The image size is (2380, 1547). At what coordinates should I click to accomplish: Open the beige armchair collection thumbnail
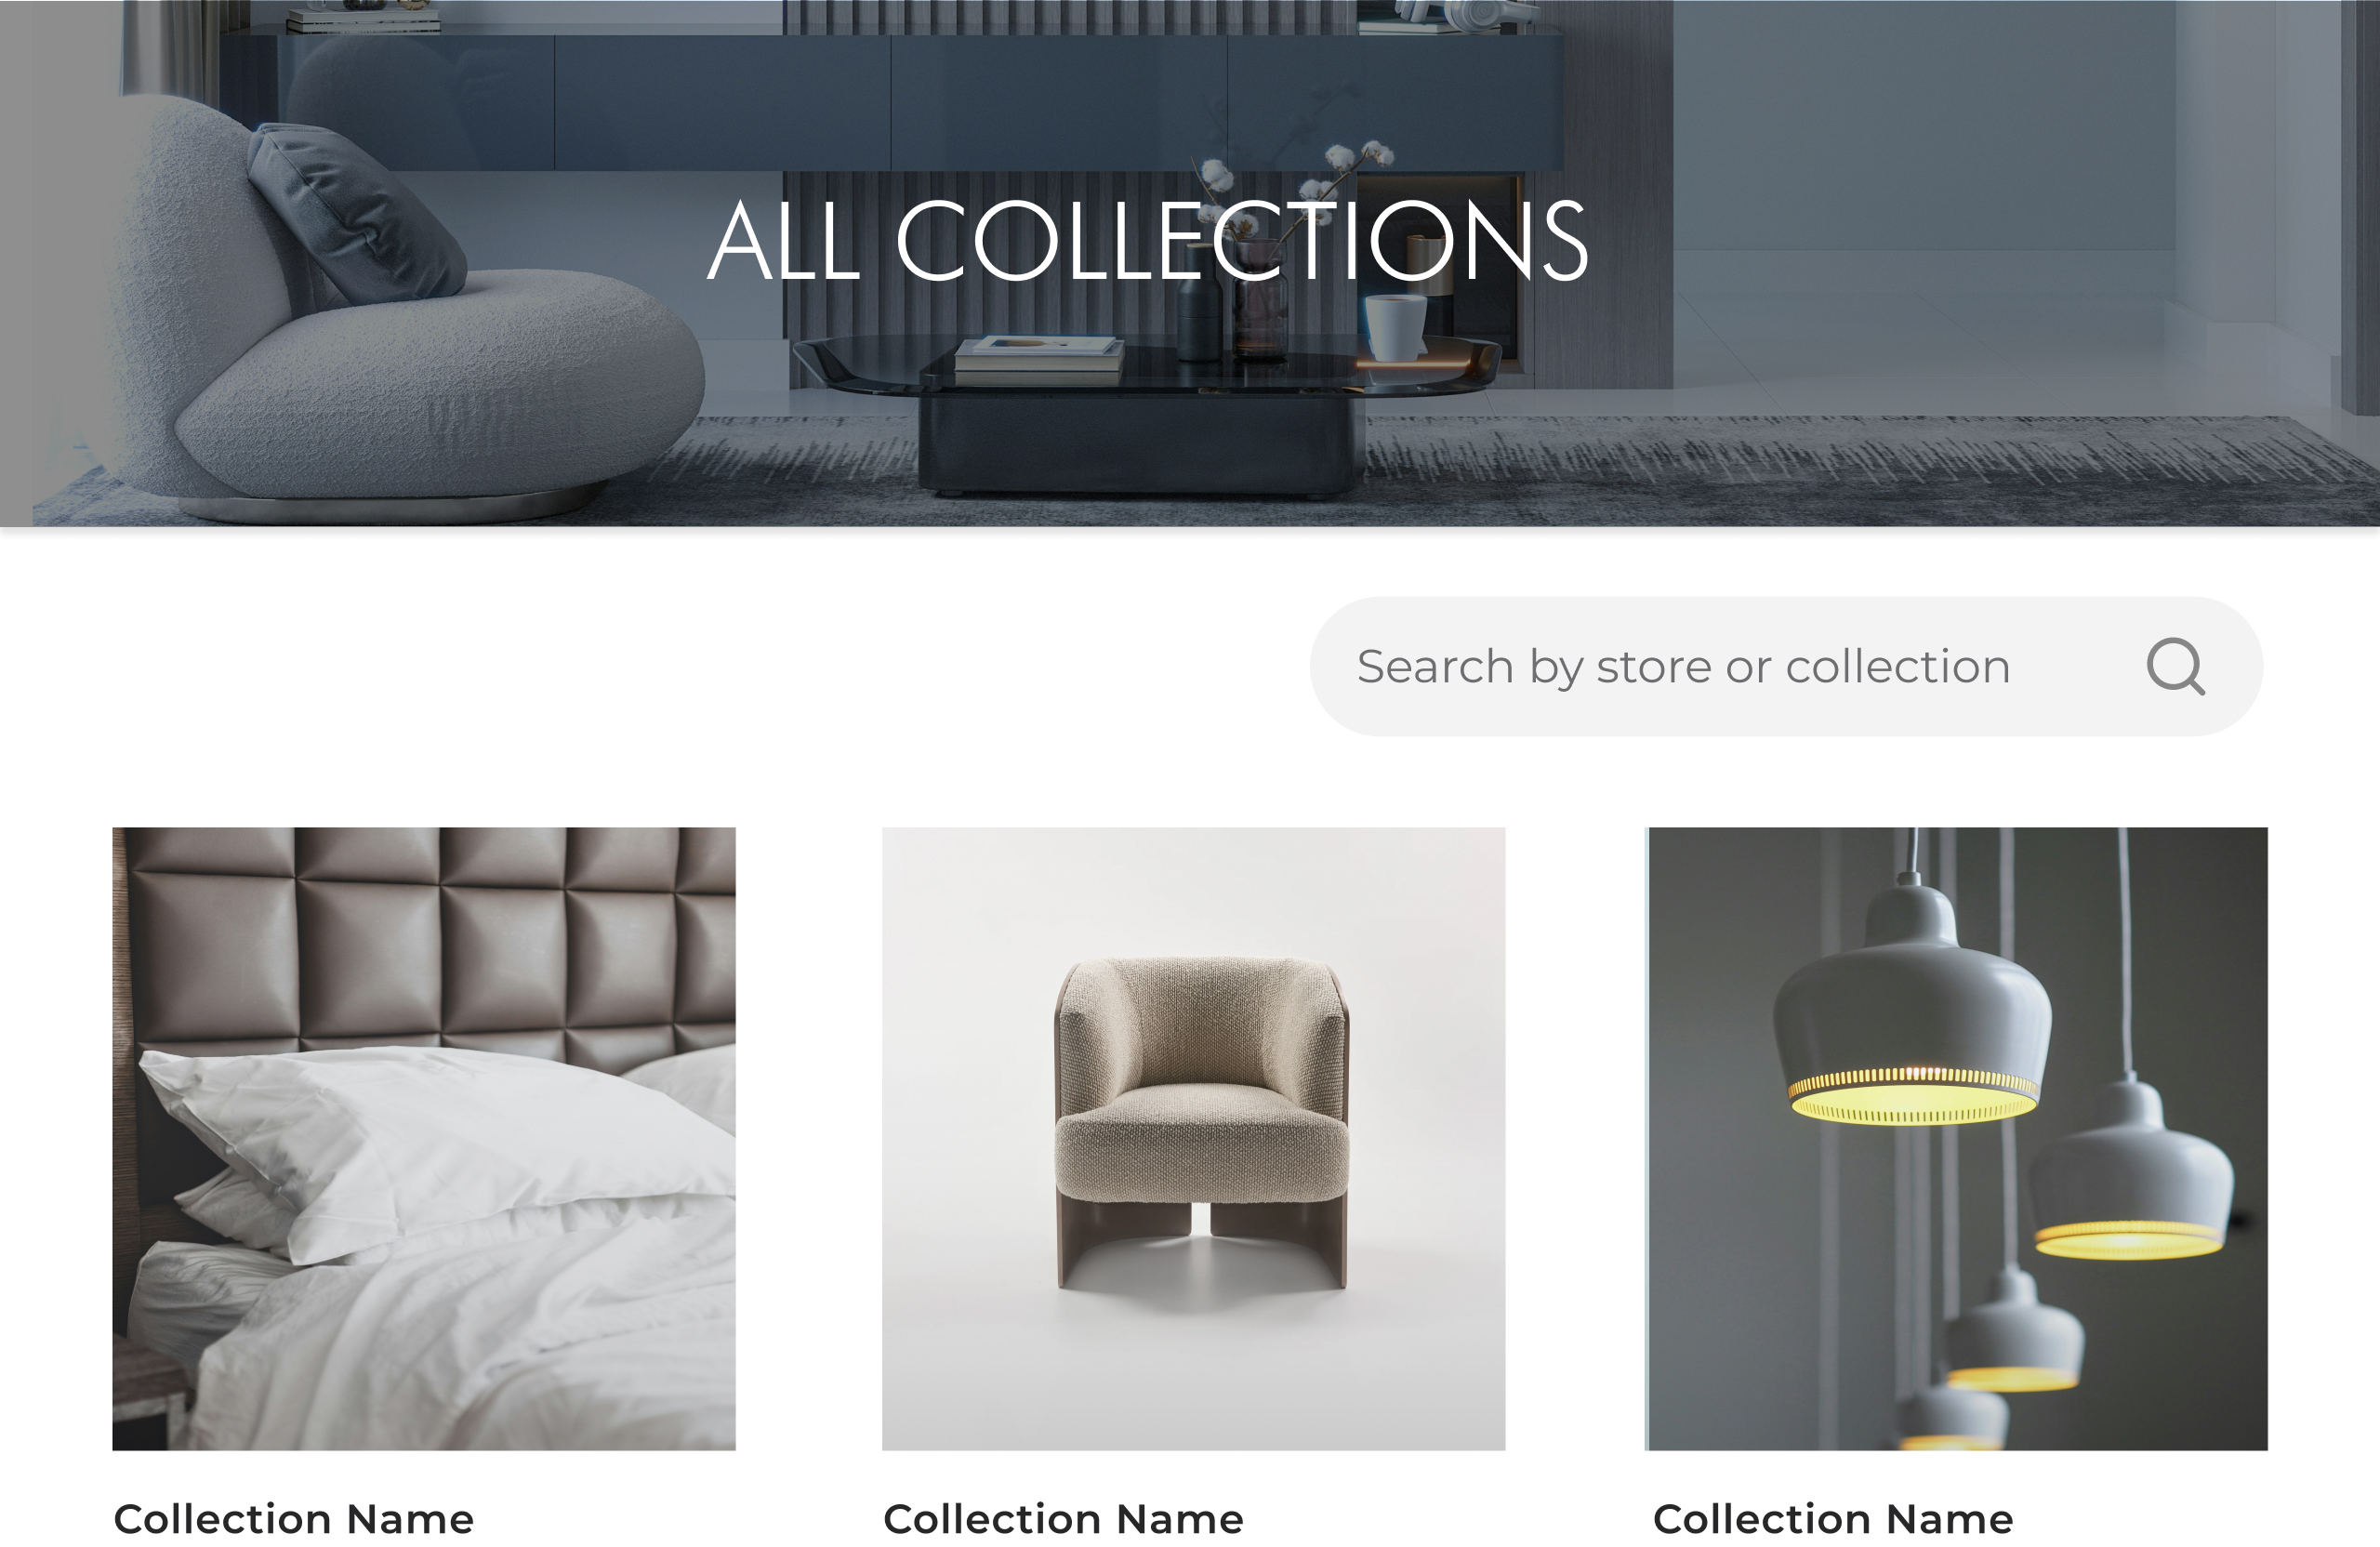click(1193, 1138)
